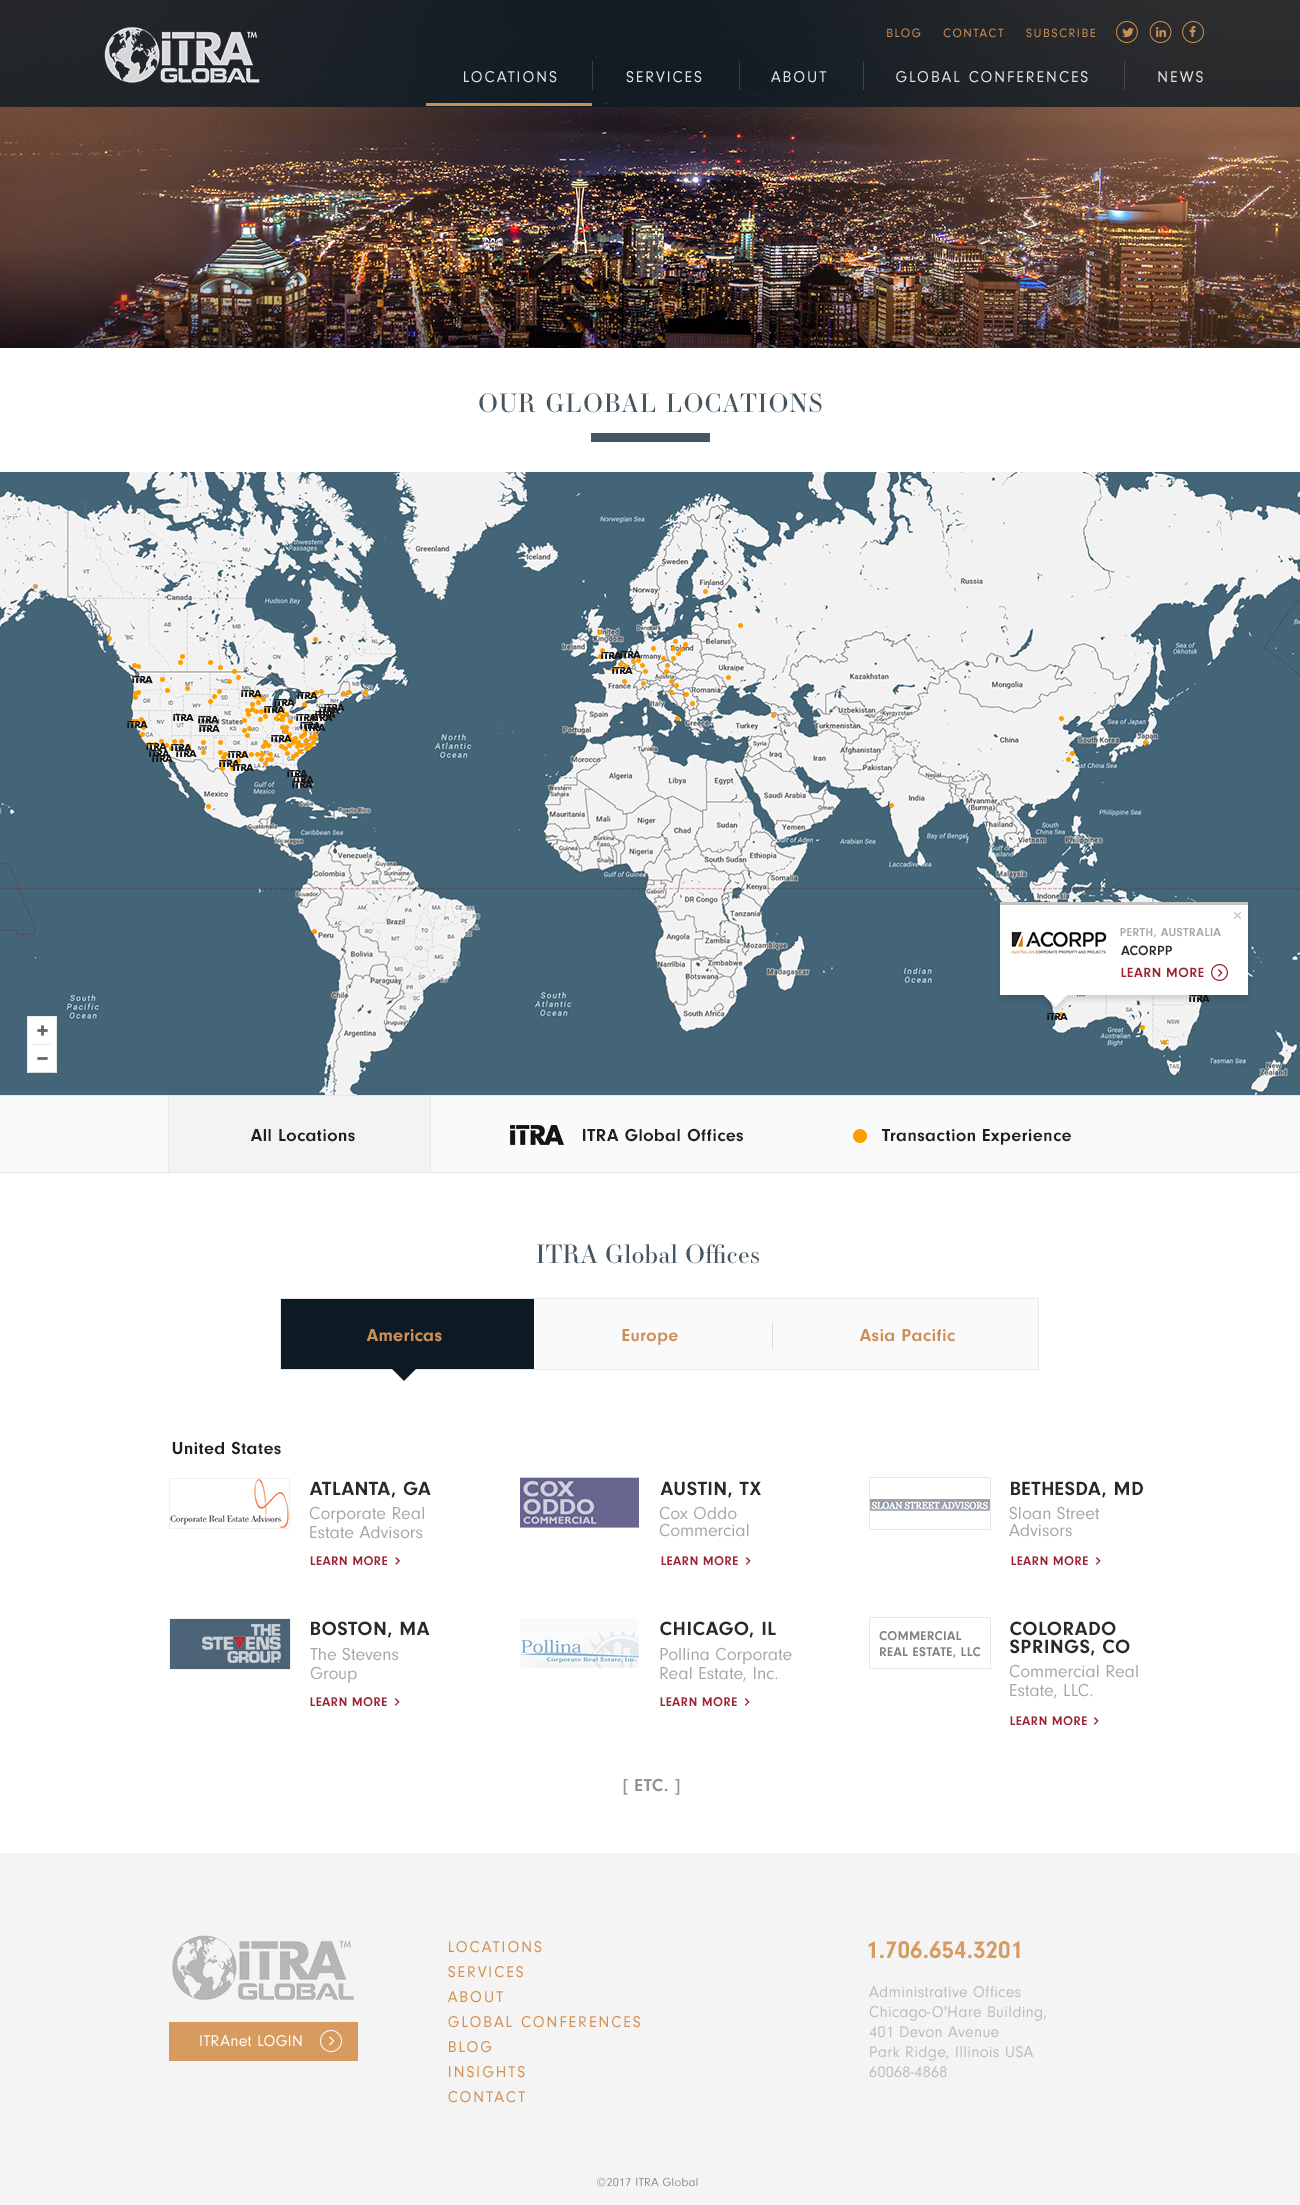Click the BOSTON, MA heading

pyautogui.click(x=369, y=1629)
